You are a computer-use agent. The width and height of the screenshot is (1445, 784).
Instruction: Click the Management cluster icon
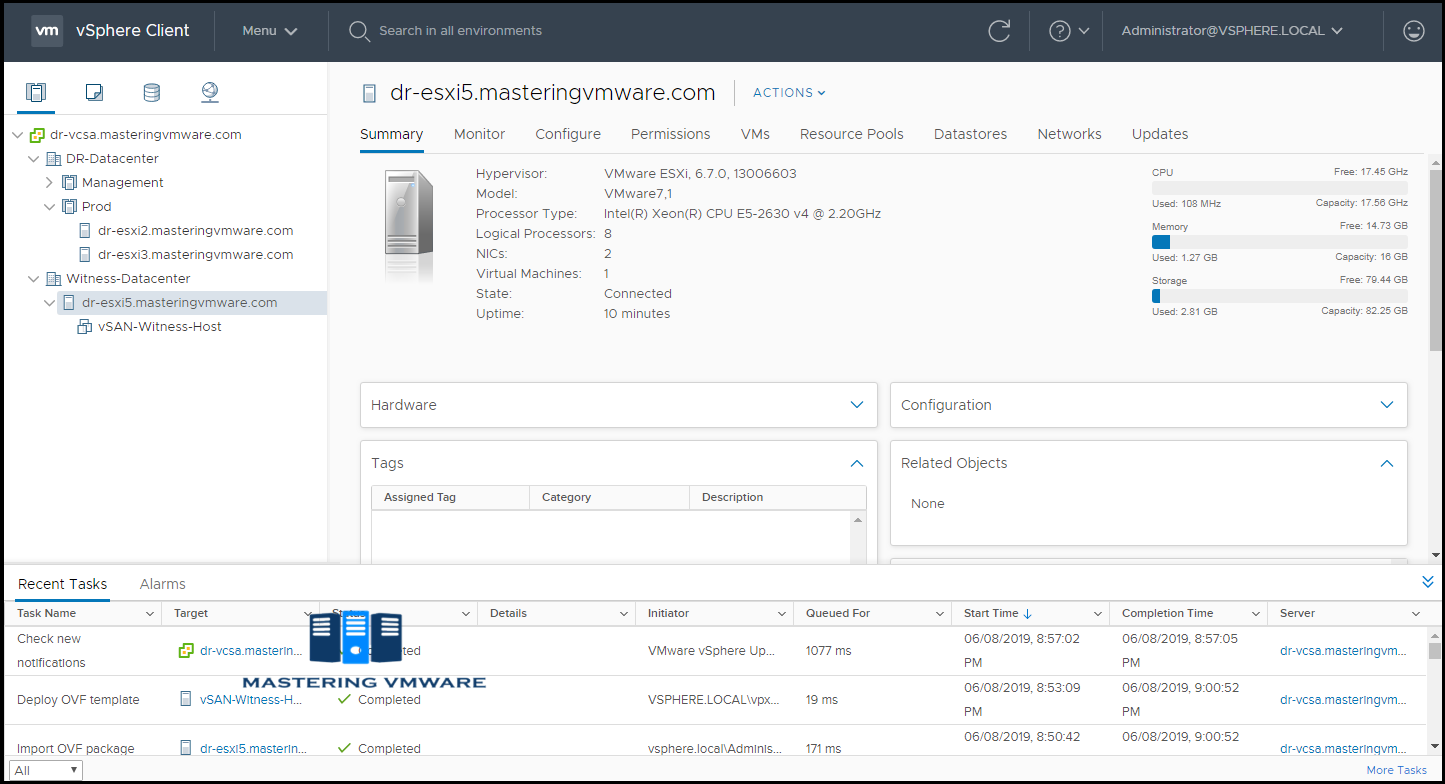(69, 183)
